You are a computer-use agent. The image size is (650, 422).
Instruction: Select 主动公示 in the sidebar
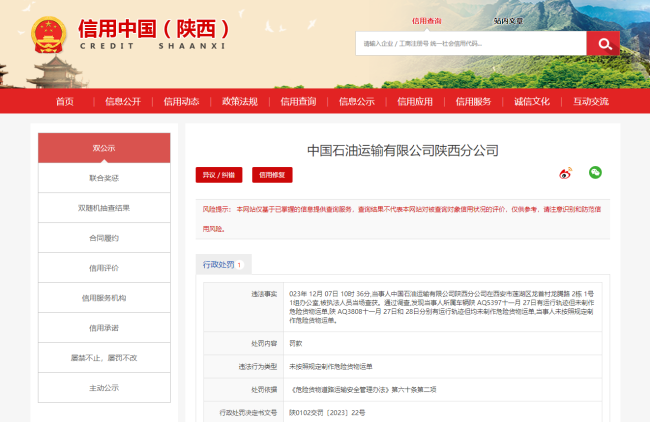coord(104,388)
